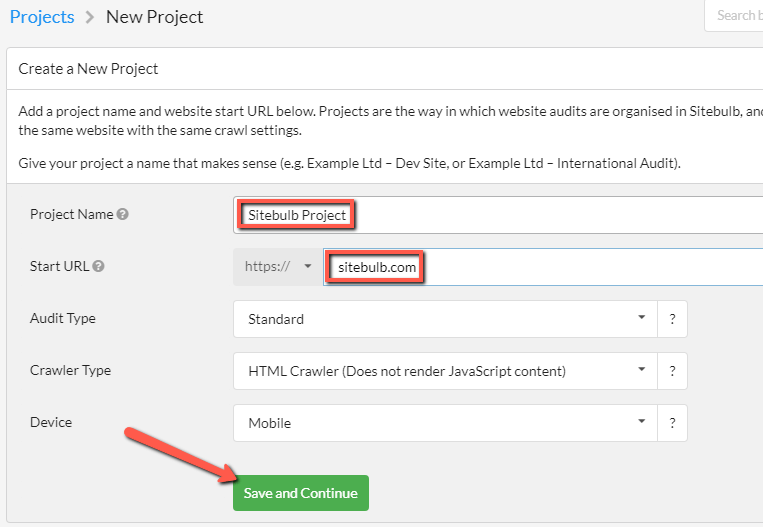Click the Crawler Type label
Viewport: 763px width, 527px height.
(x=71, y=370)
